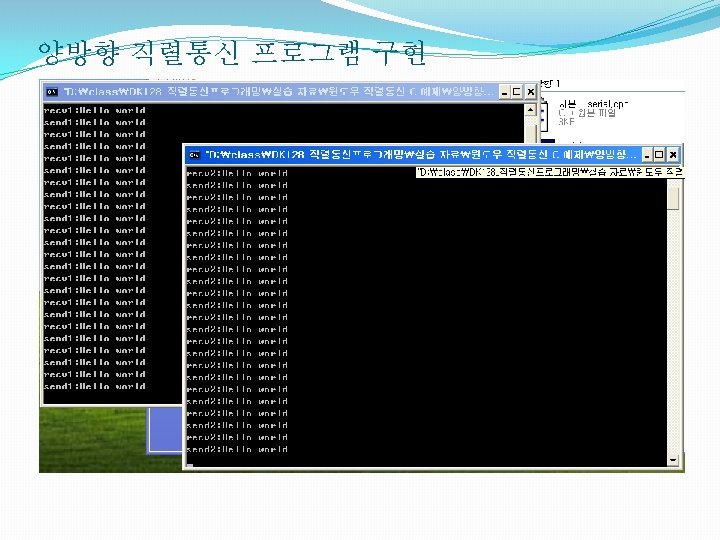Click scroll-up arrow in back console window
The image size is (720, 540).
[530, 110]
